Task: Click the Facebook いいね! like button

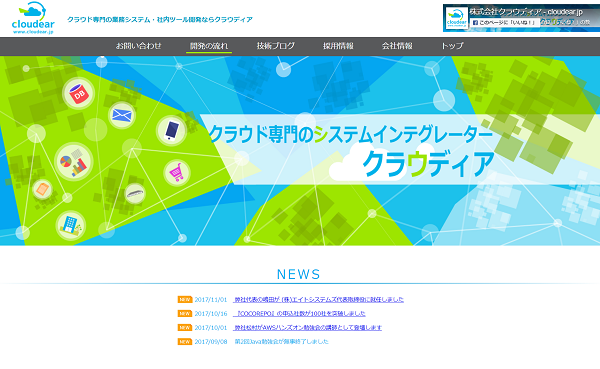Action: pyautogui.click(x=504, y=23)
